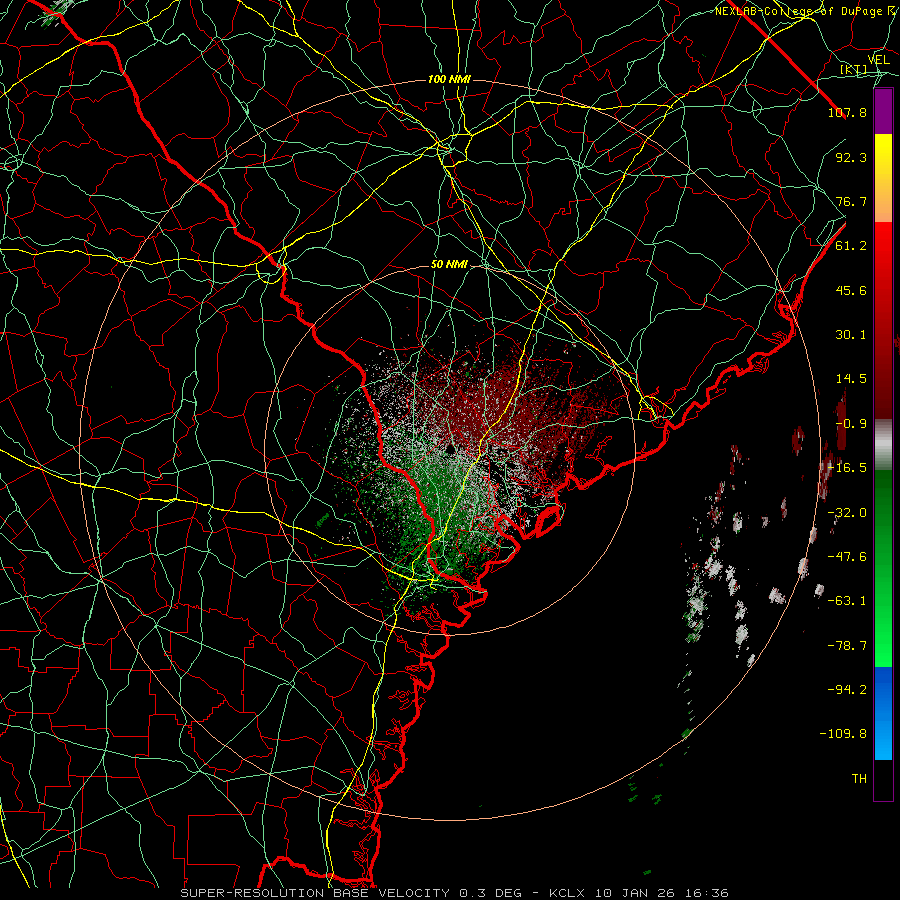Click the 76.7 velocity scale value

(851, 201)
